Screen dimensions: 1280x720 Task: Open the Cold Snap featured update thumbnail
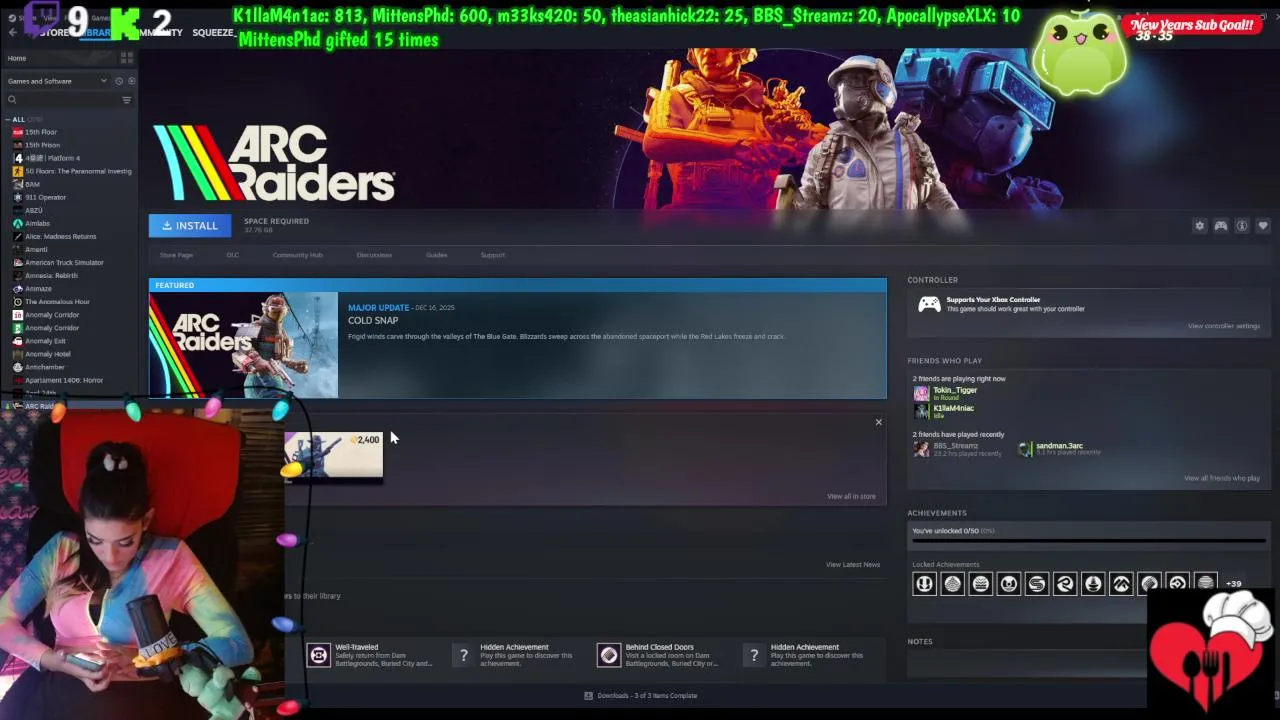point(243,345)
